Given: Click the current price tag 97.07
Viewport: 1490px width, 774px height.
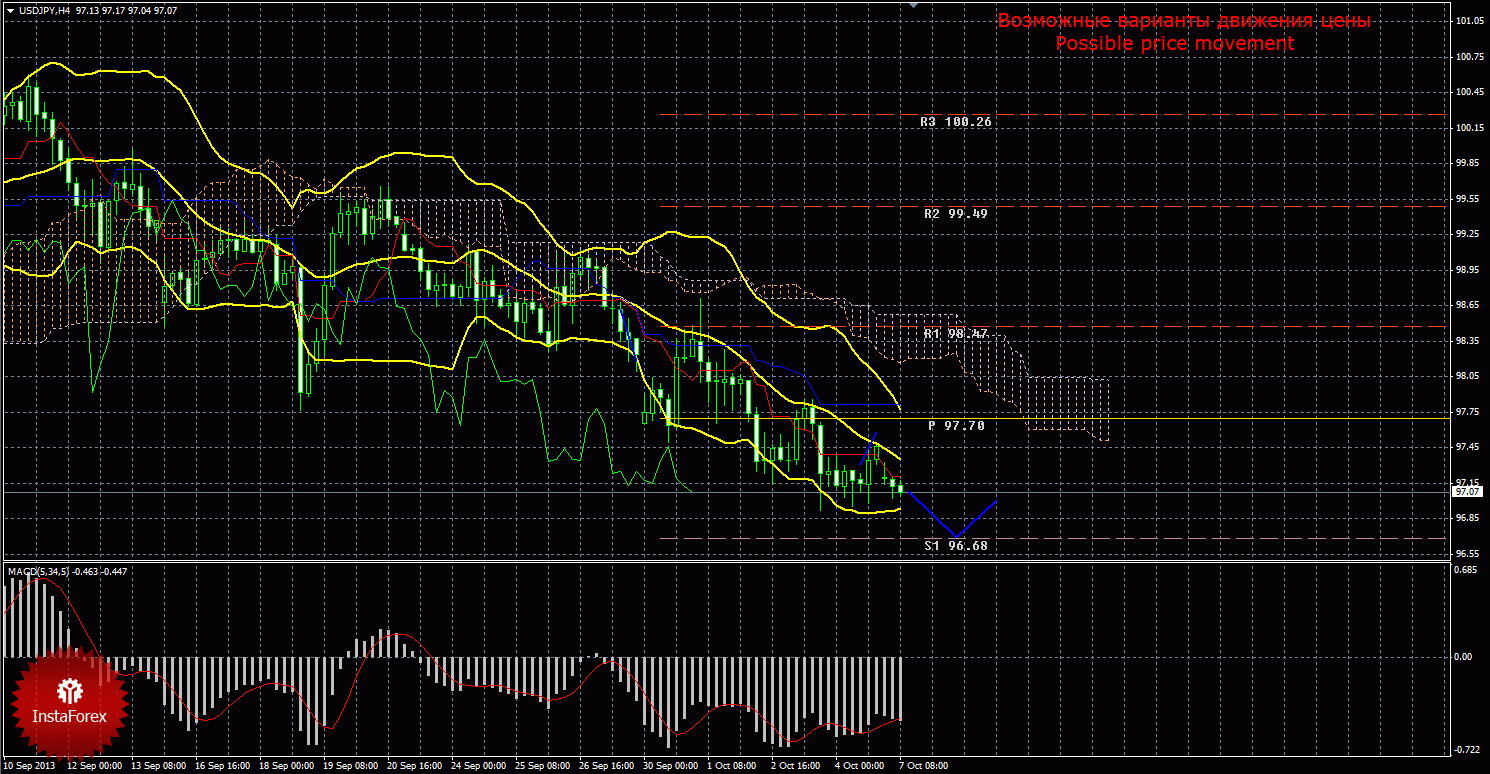Looking at the screenshot, I should click(1467, 492).
